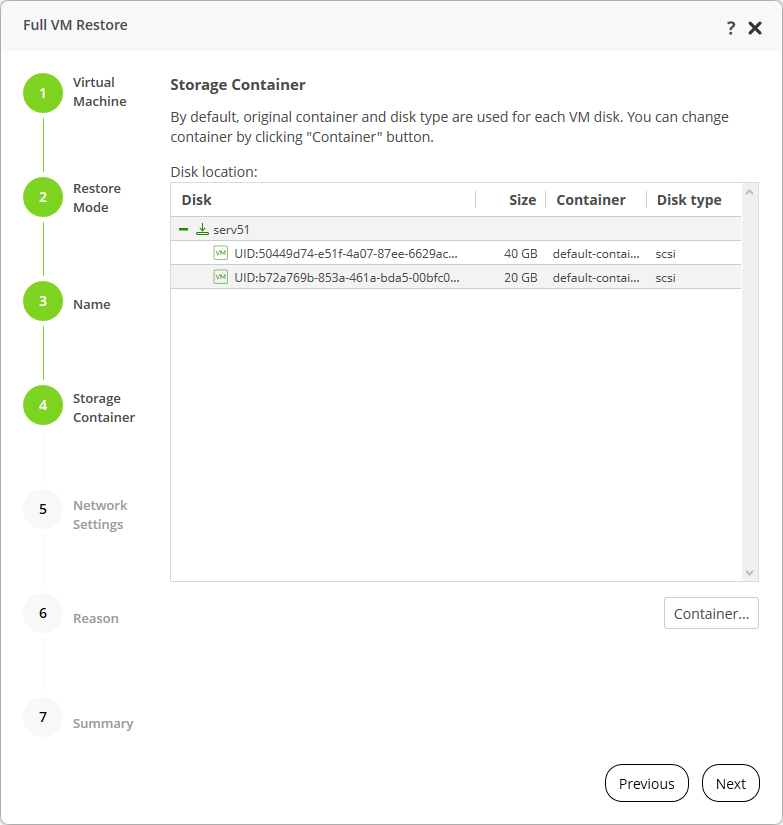Collapse the serv51 tree node

[x=183, y=229]
